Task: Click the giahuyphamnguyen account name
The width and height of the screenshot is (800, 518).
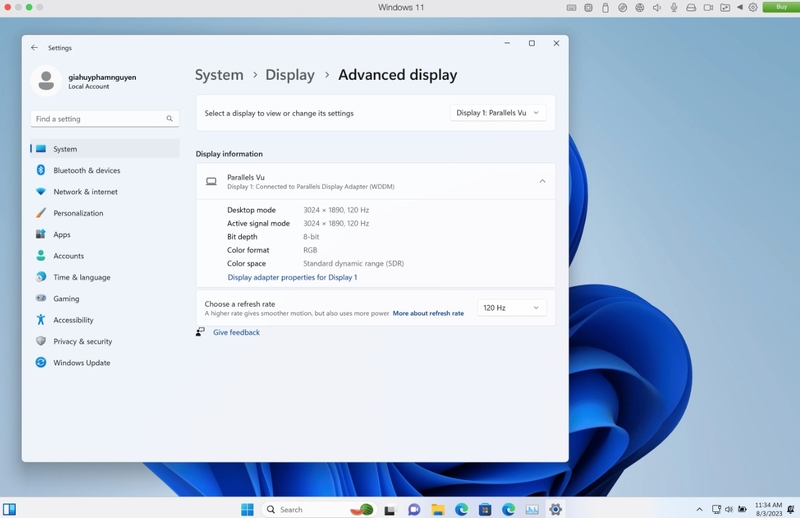Action: pyautogui.click(x=102, y=77)
